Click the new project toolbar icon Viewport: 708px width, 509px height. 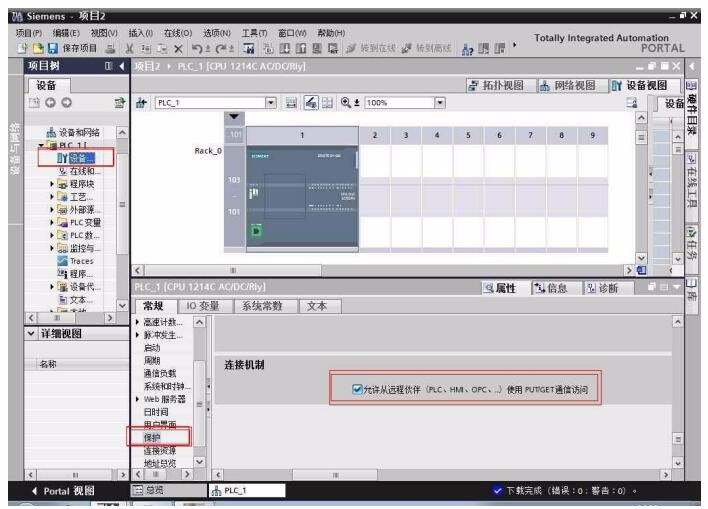pyautogui.click(x=23, y=48)
